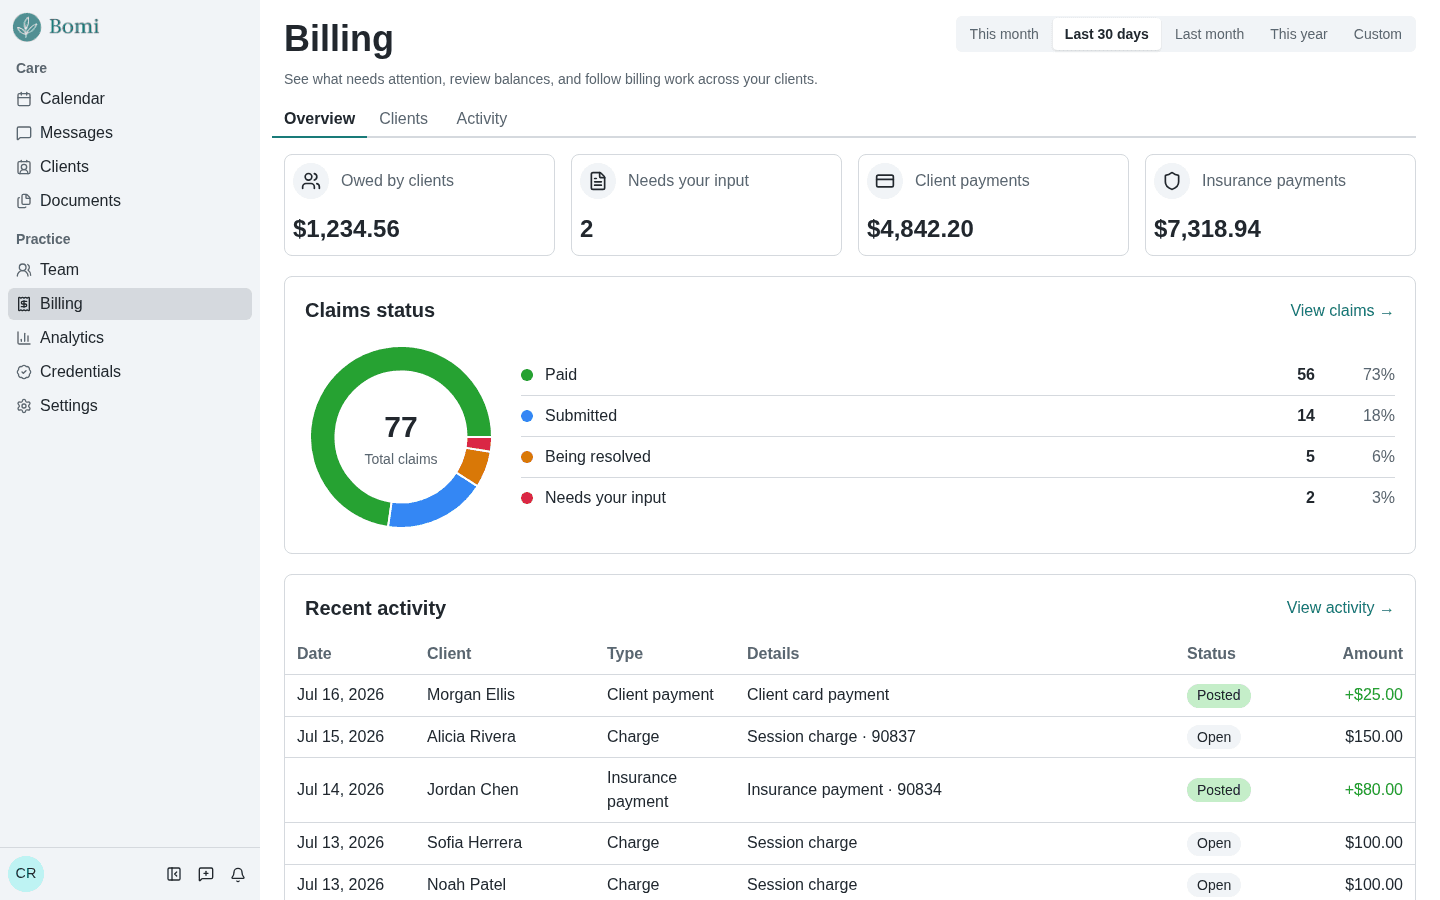The width and height of the screenshot is (1440, 900).
Task: Click the Amount column header
Action: tap(1372, 654)
